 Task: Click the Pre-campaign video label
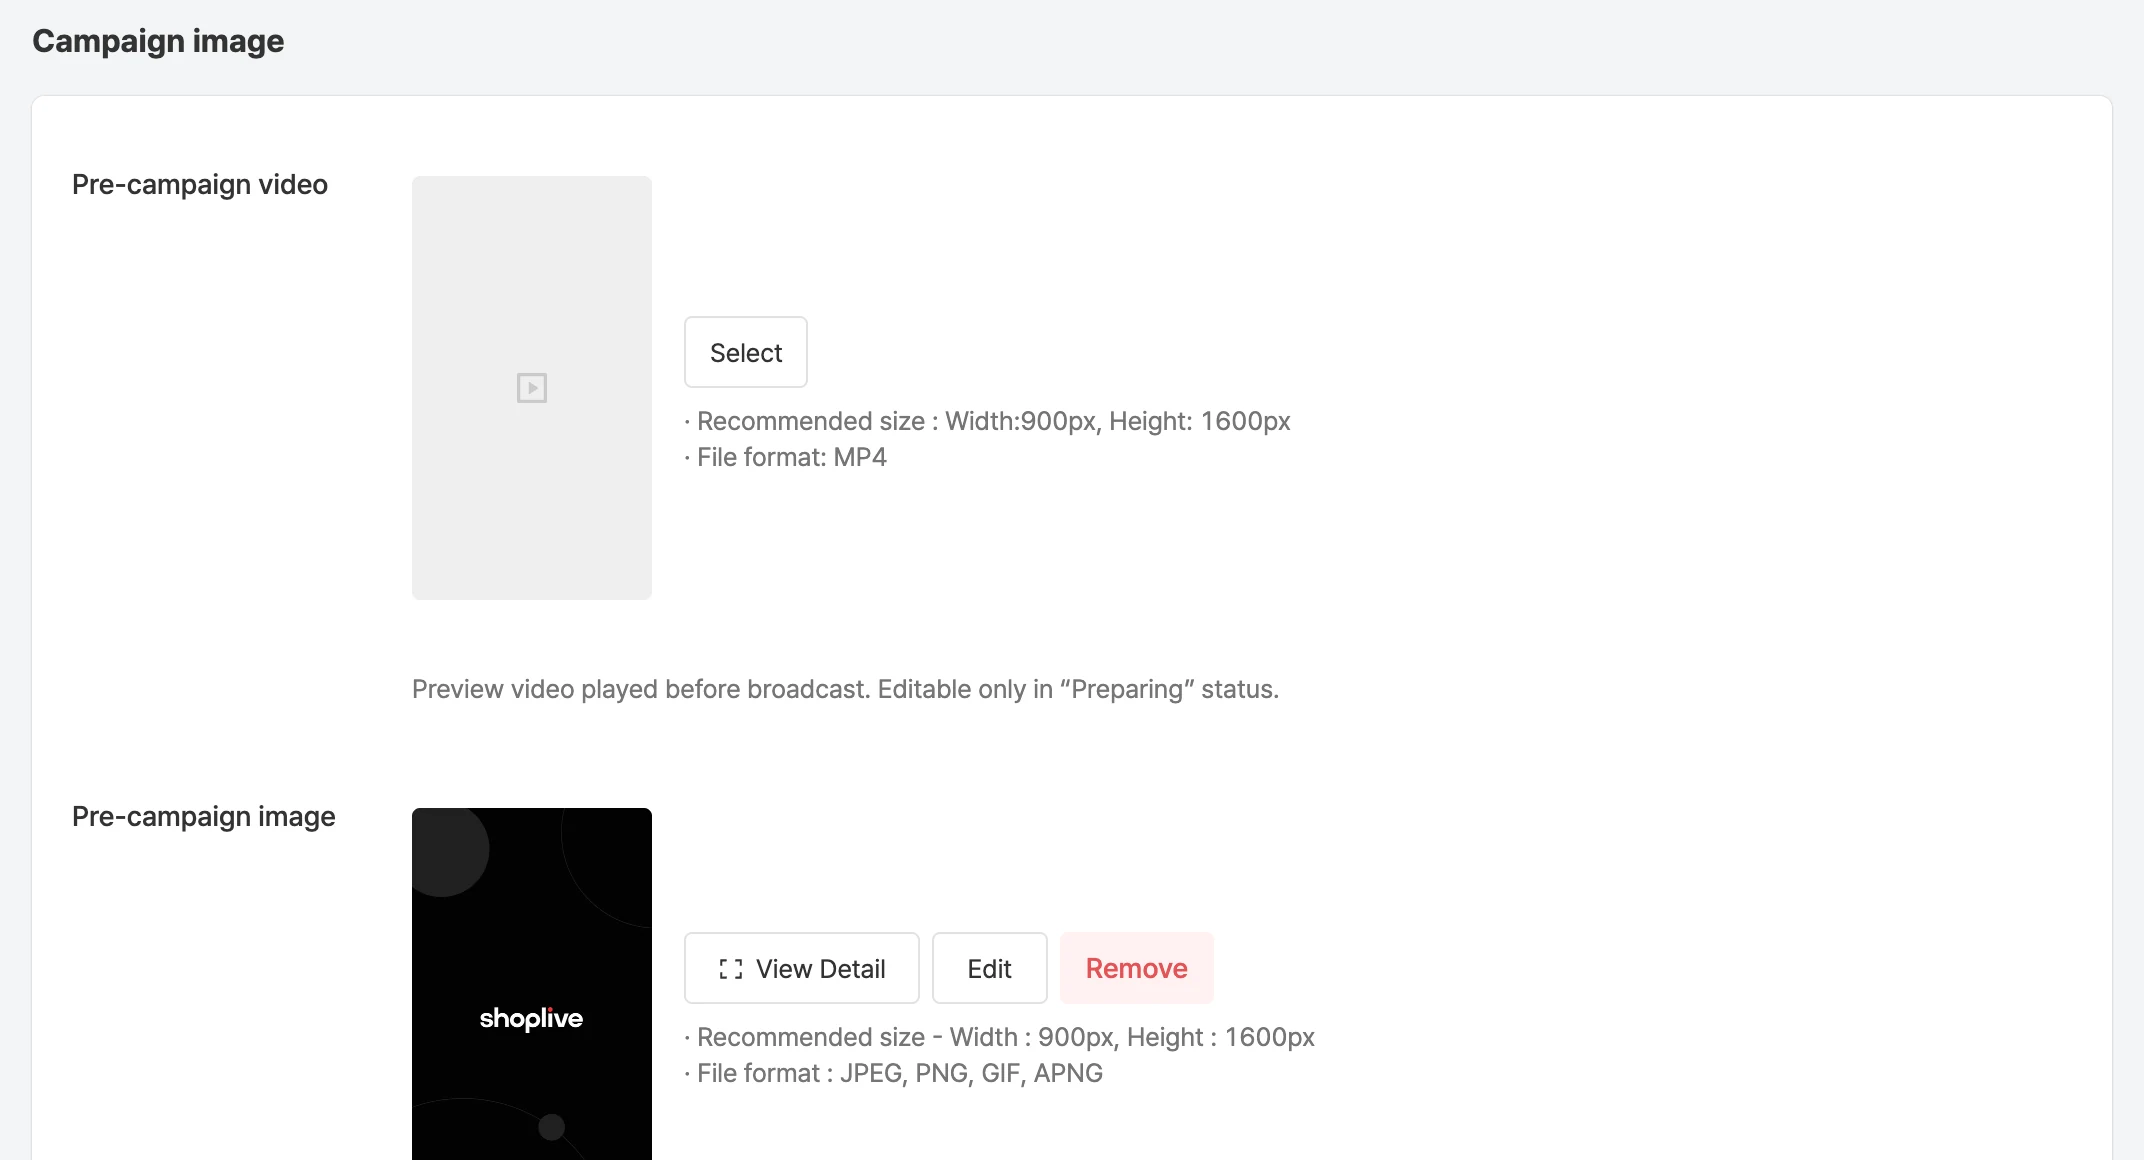point(200,185)
